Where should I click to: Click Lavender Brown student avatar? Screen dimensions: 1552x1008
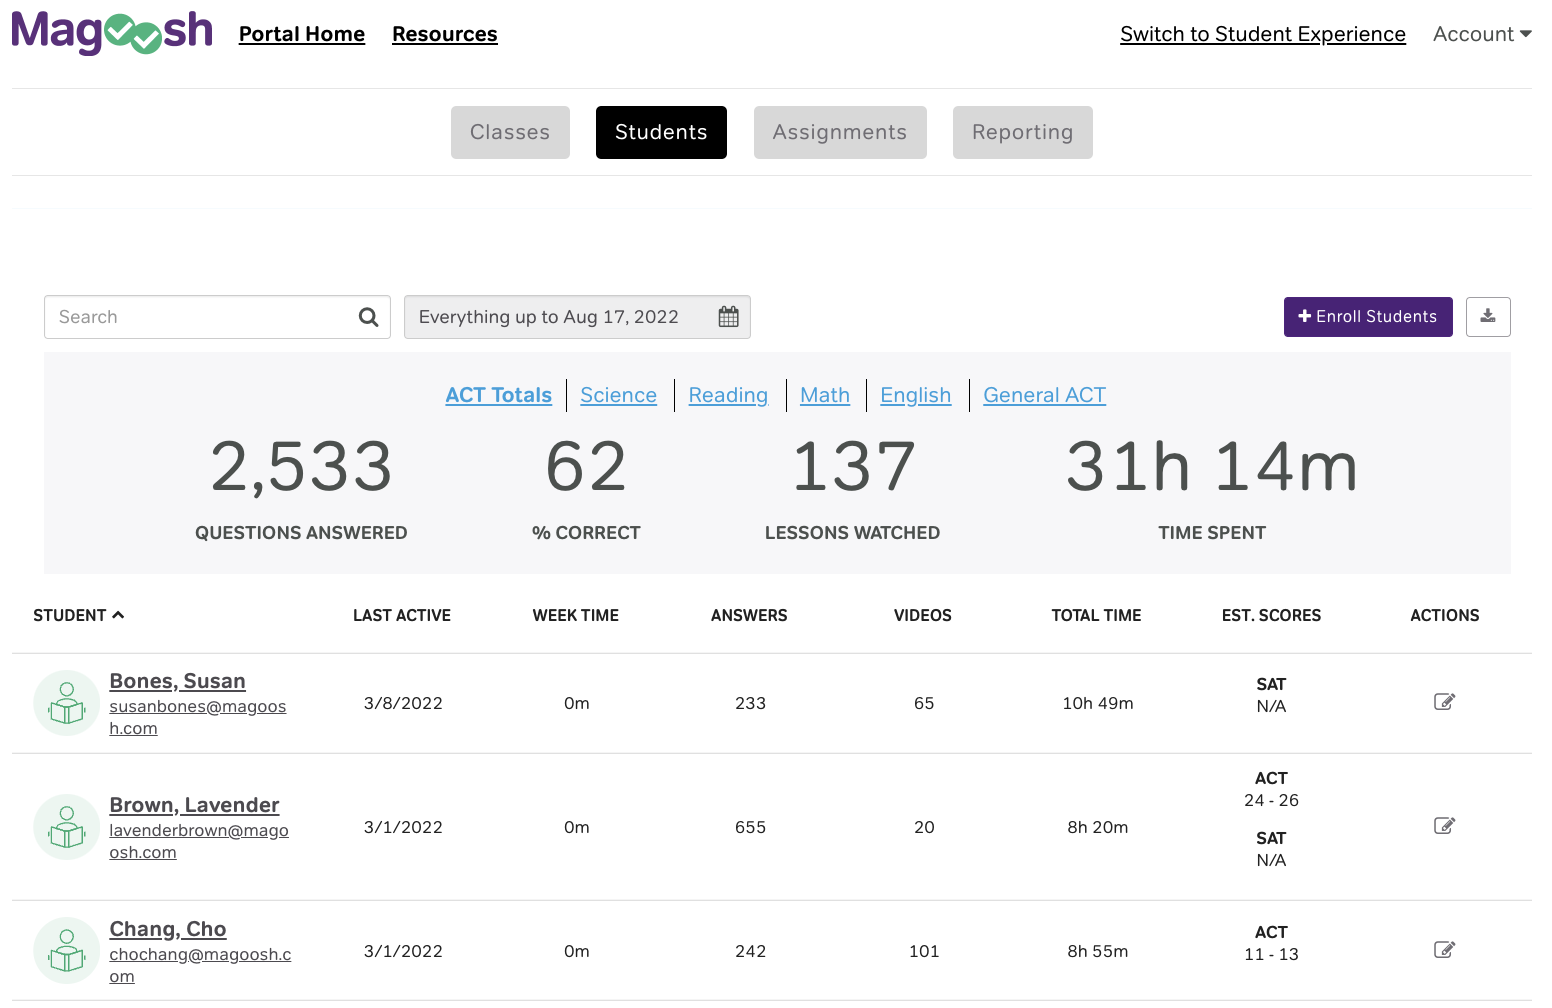pos(67,827)
